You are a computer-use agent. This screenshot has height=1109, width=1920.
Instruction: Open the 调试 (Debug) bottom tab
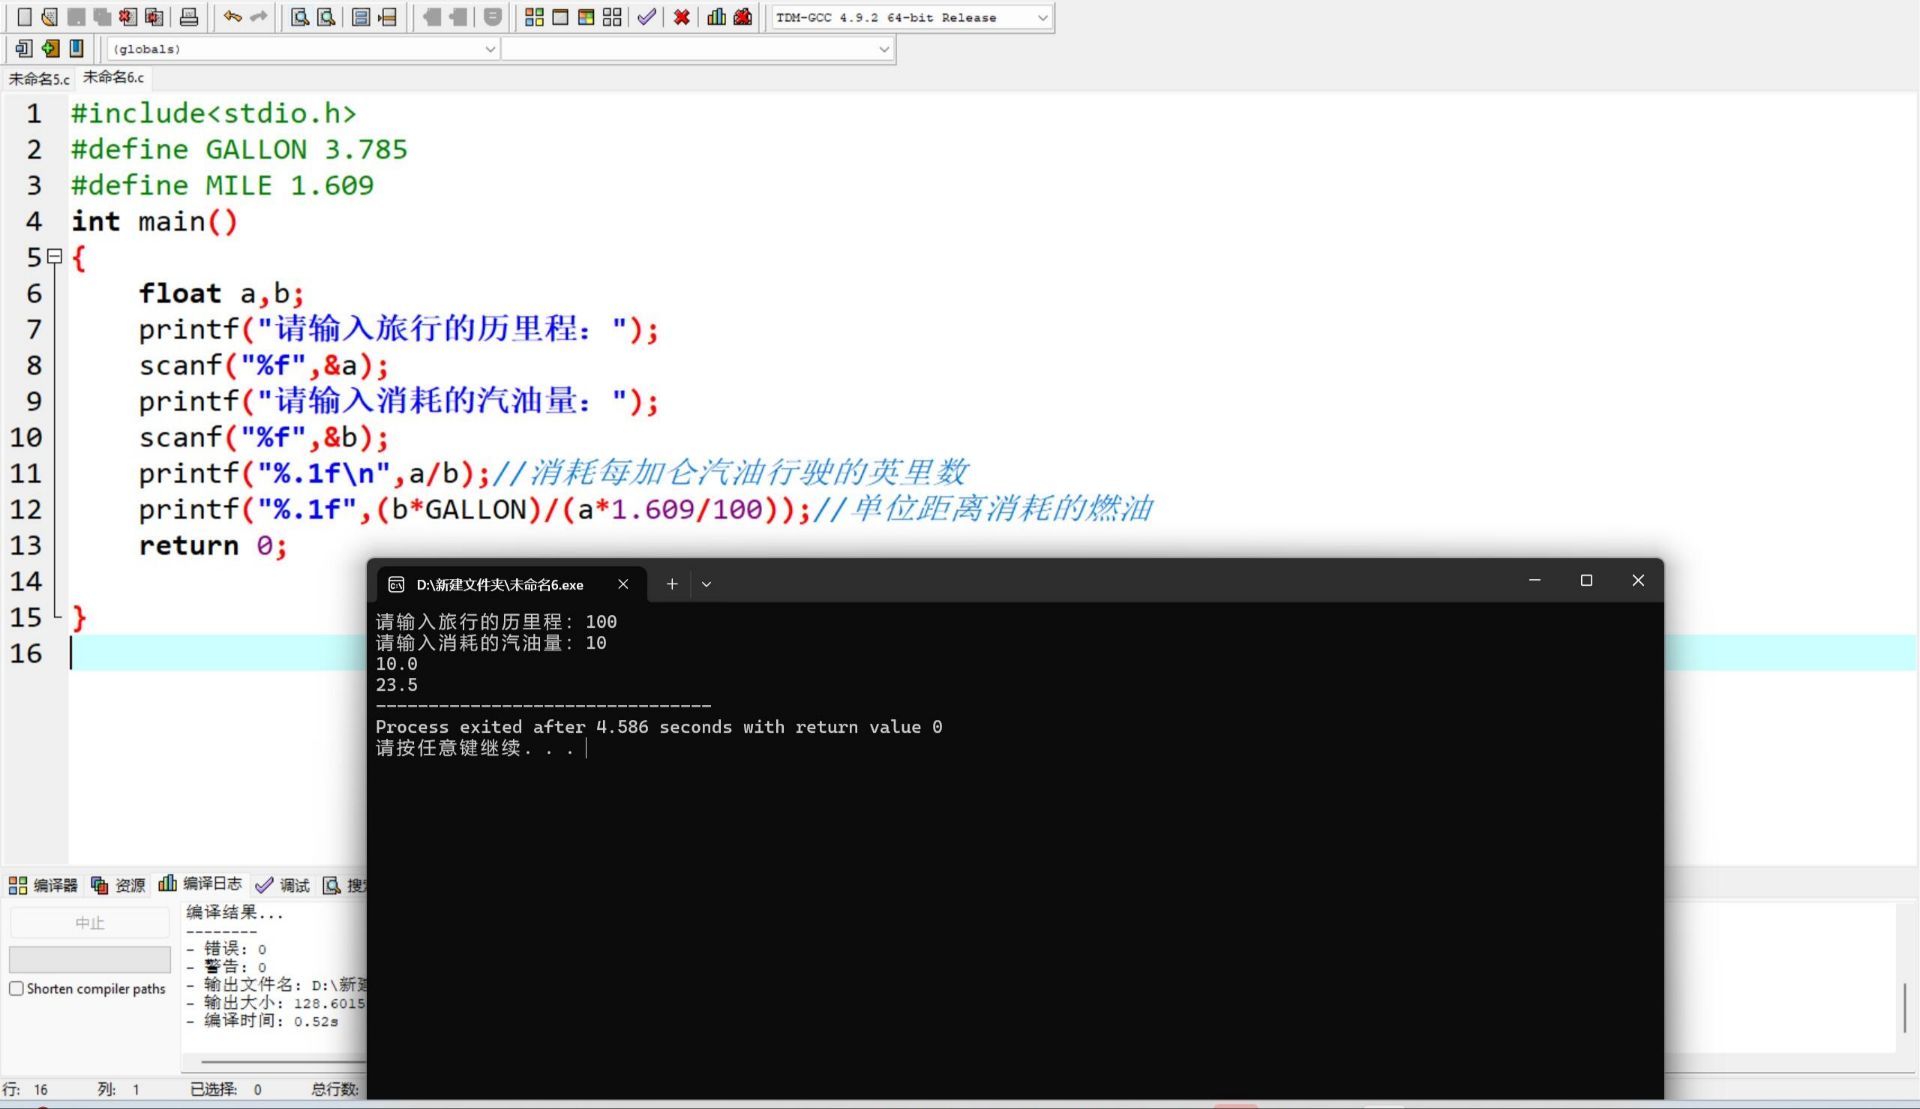coord(284,885)
